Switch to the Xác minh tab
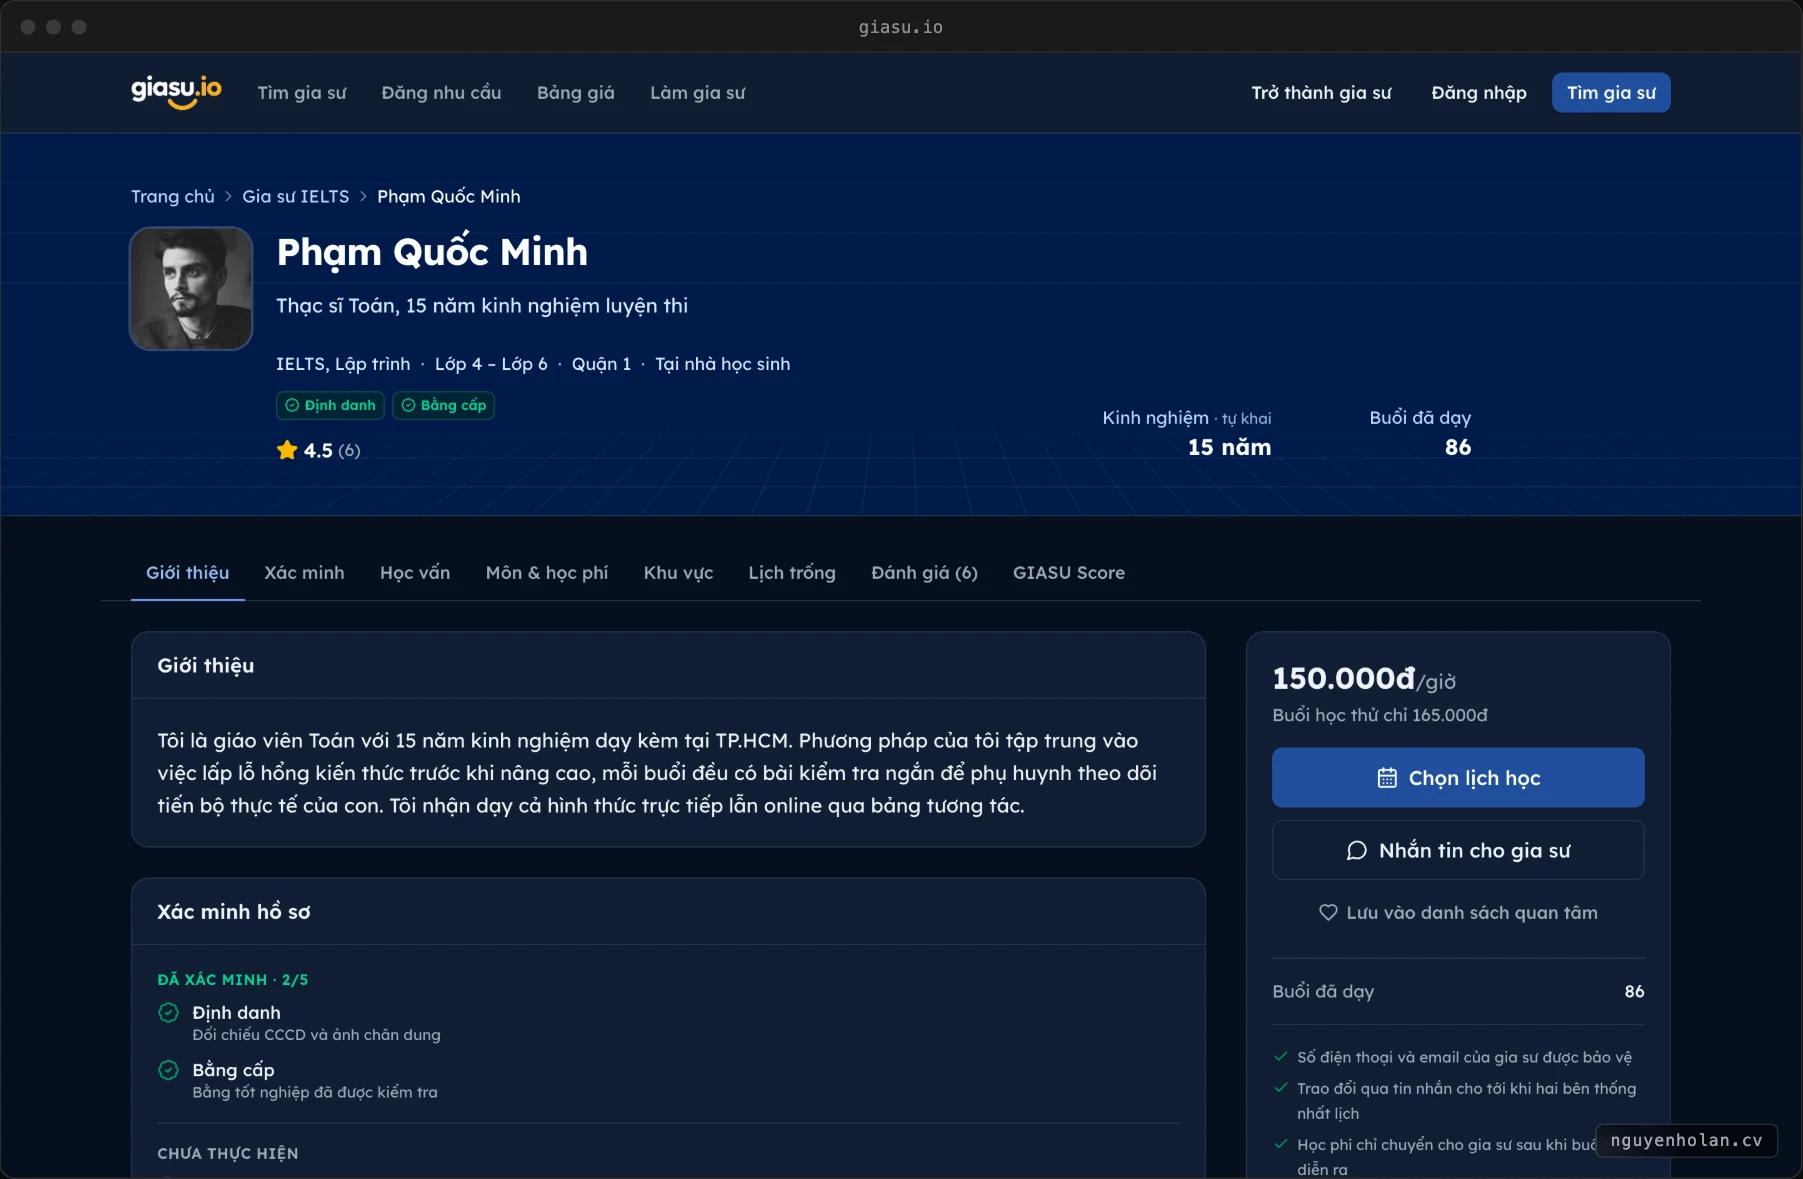 pyautogui.click(x=304, y=573)
